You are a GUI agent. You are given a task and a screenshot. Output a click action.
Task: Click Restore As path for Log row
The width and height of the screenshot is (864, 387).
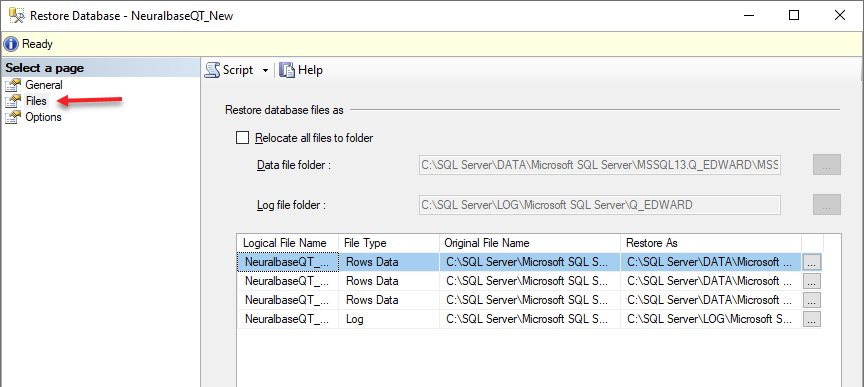click(711, 319)
